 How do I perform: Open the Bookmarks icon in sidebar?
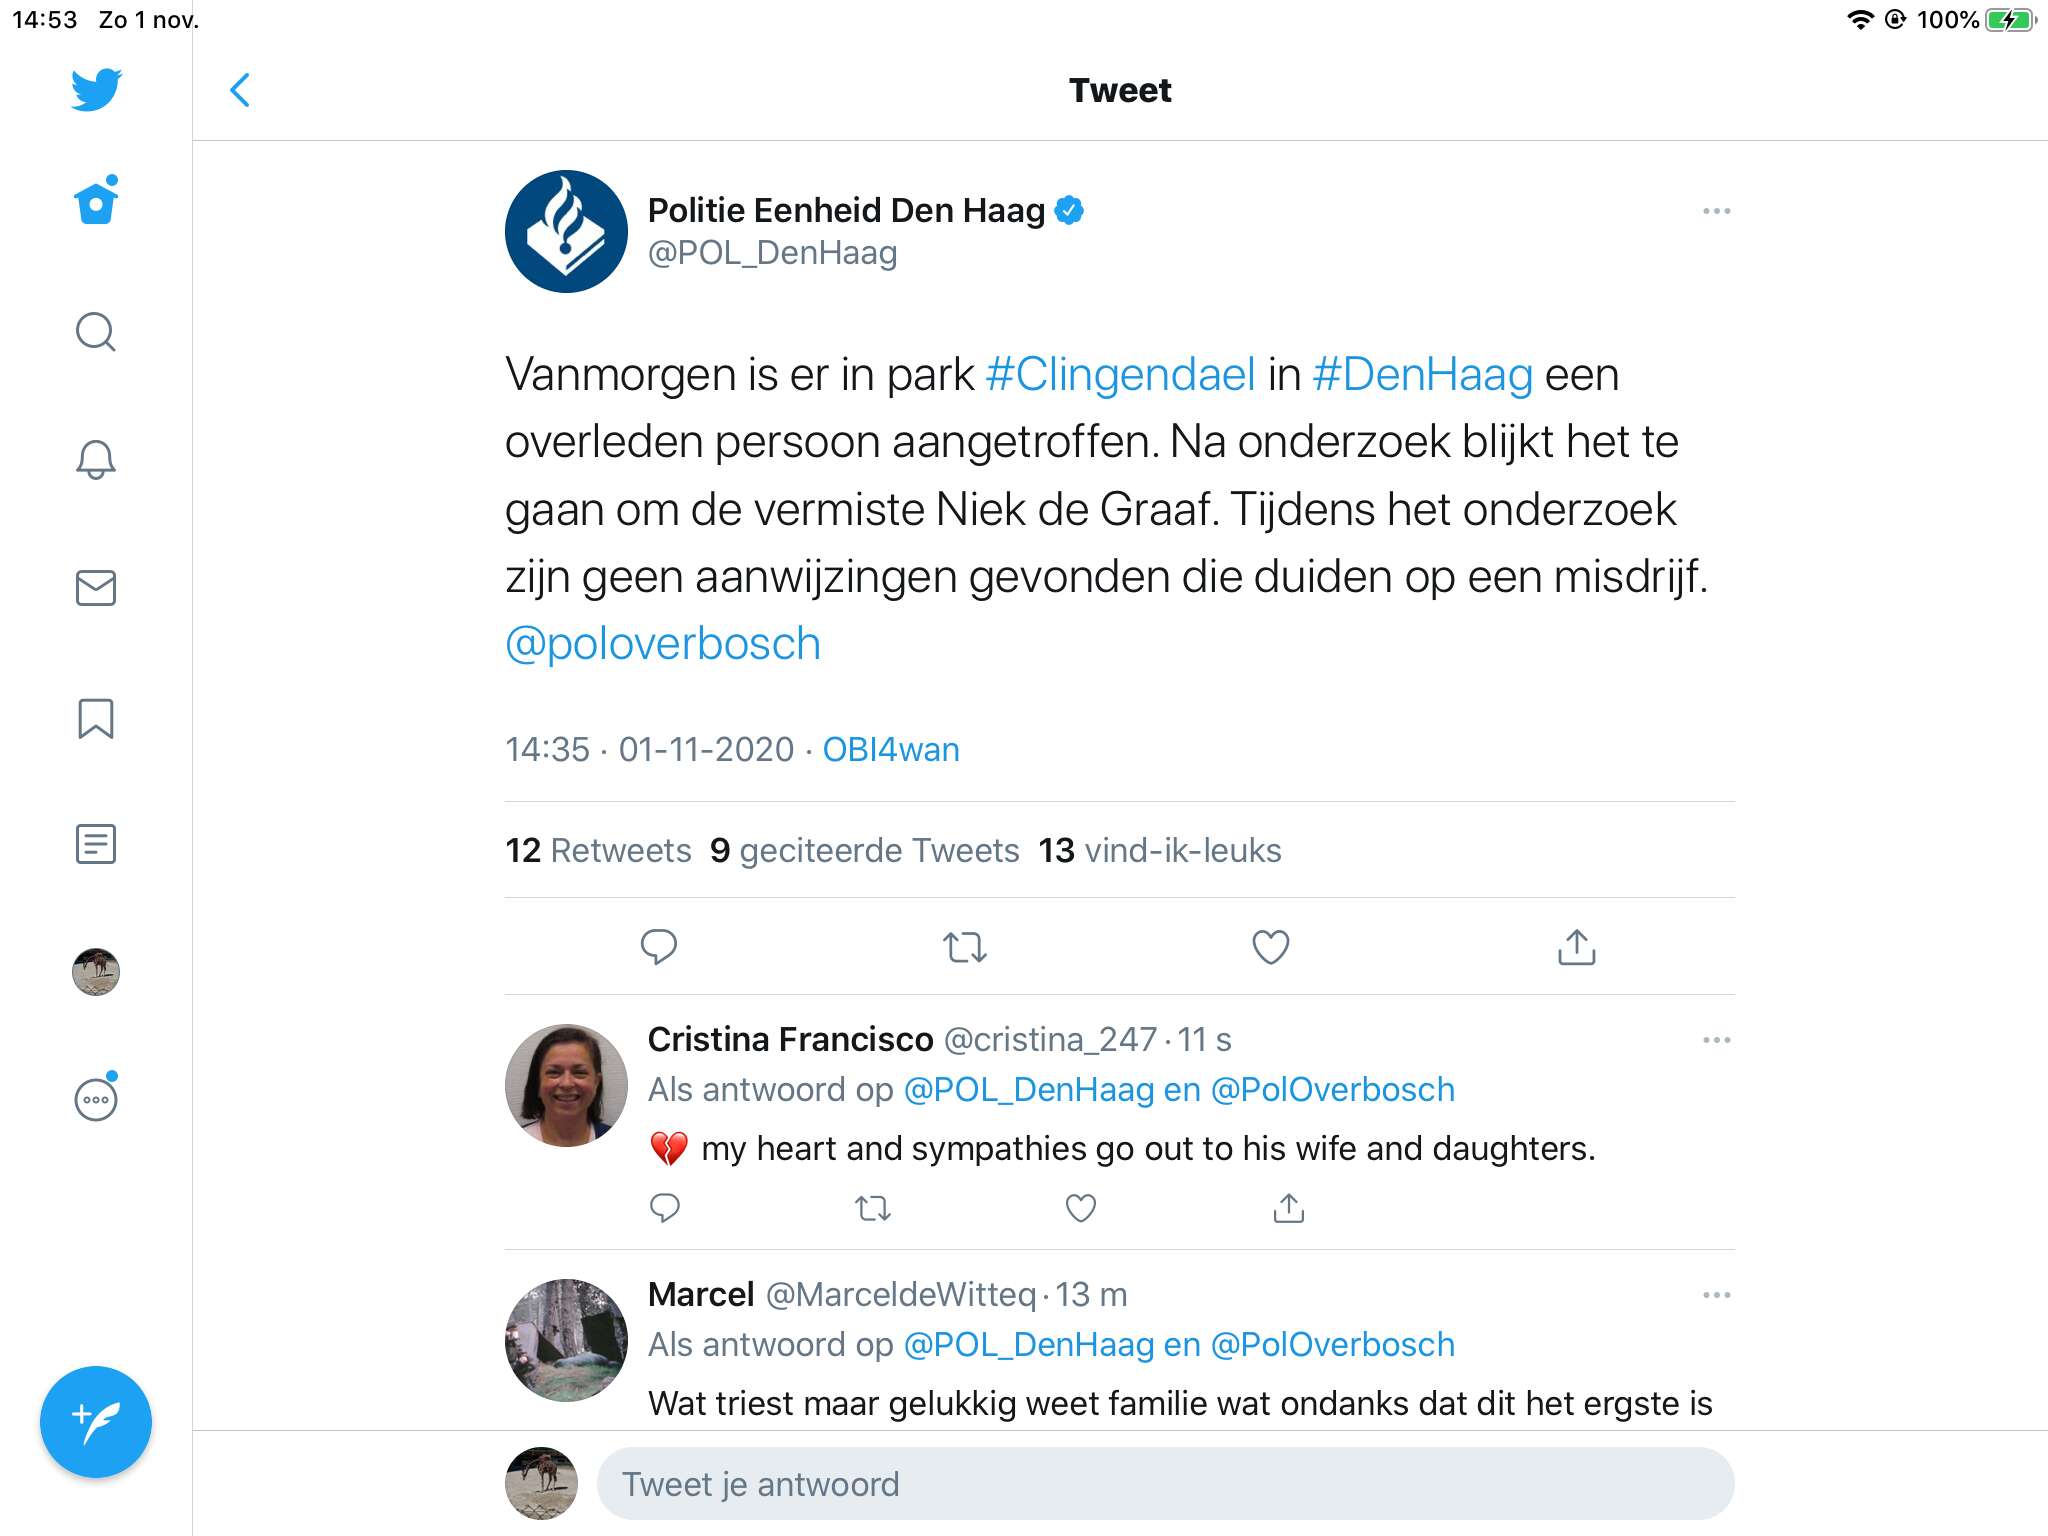96,718
